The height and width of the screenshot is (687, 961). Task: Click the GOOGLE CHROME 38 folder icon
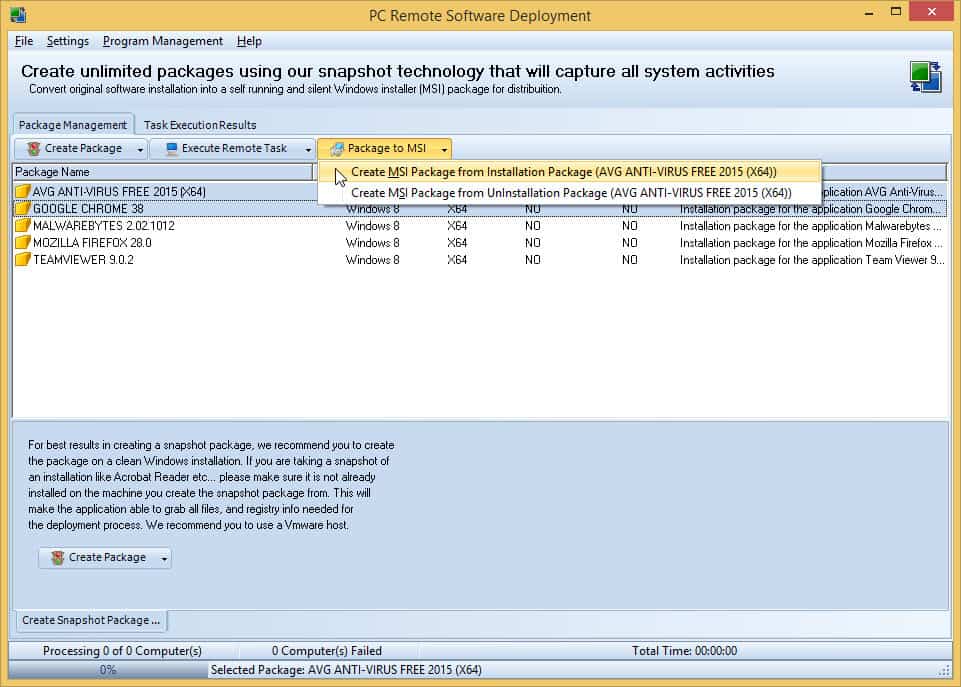tap(22, 209)
